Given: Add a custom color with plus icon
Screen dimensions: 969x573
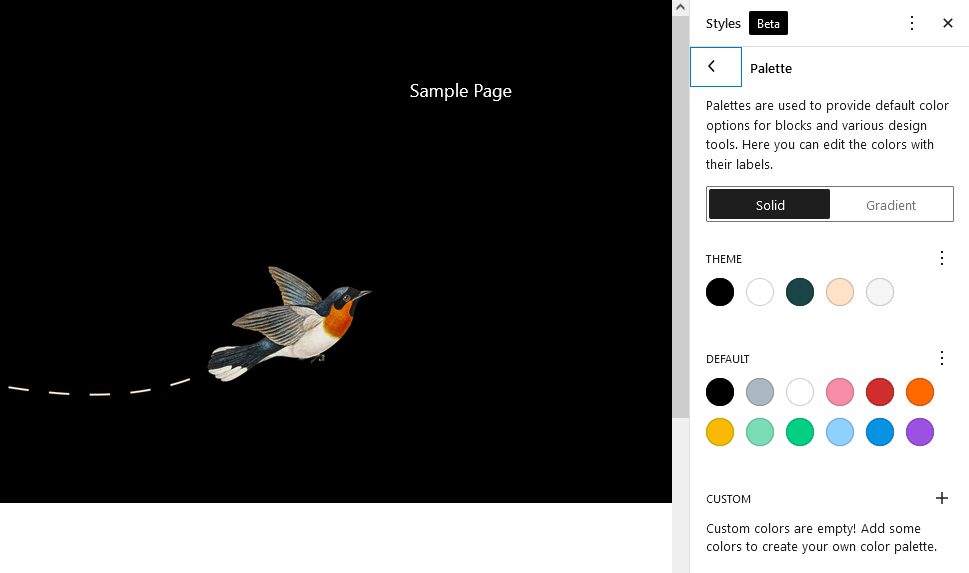Looking at the screenshot, I should pyautogui.click(x=941, y=498).
